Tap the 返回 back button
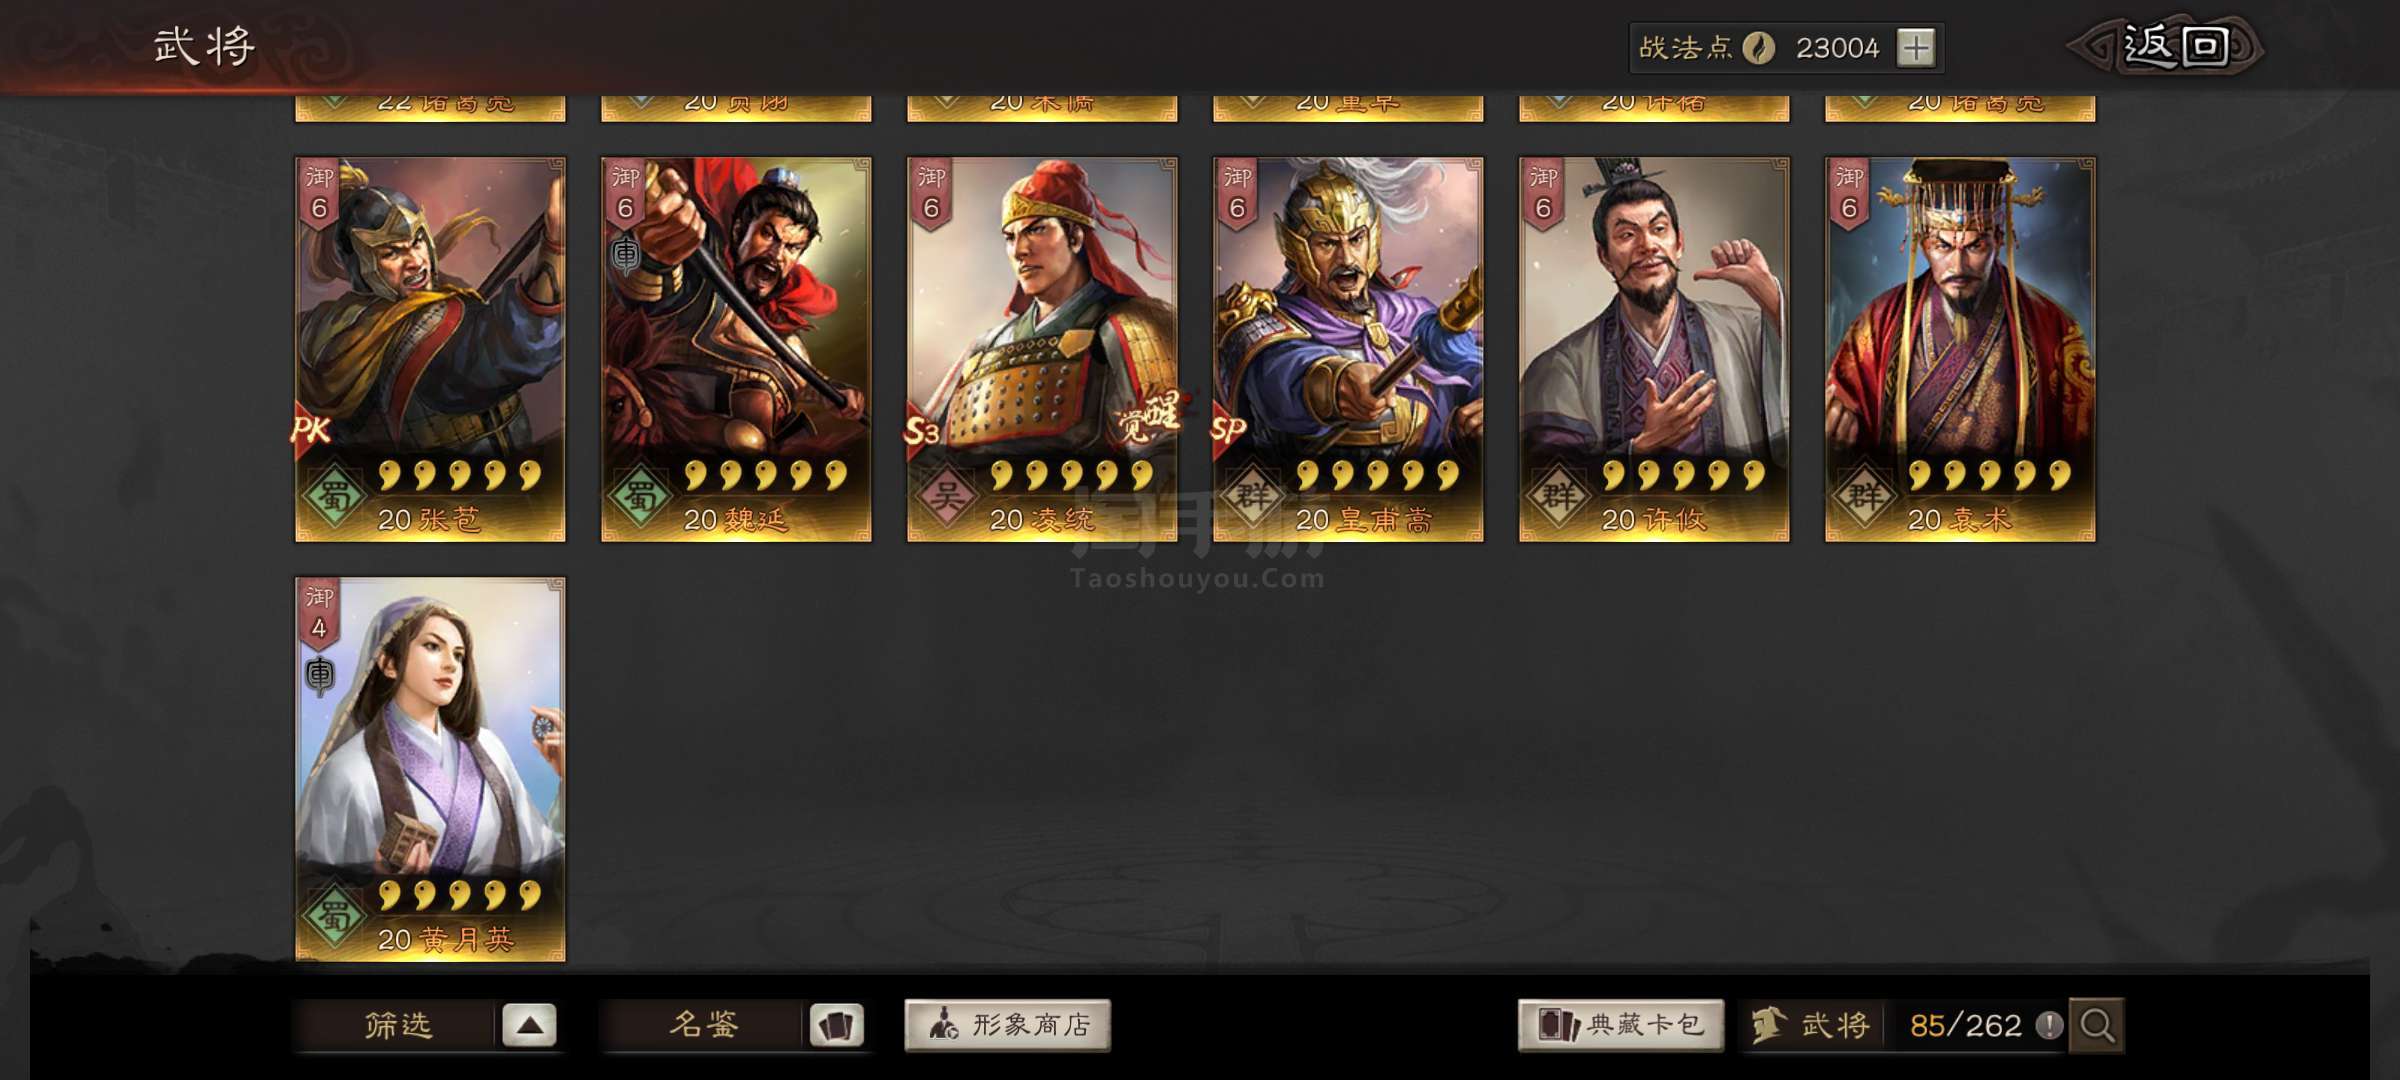The height and width of the screenshot is (1080, 2400). click(x=2166, y=46)
